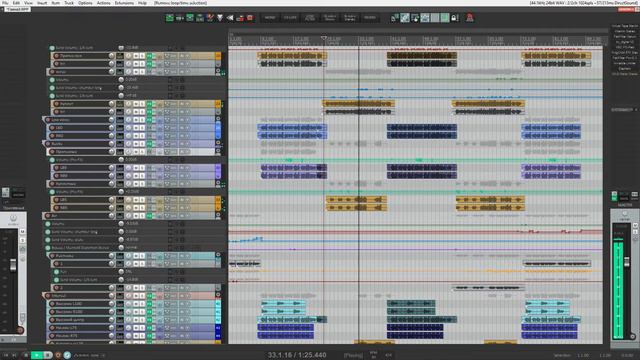Image resolution: width=640 pixels, height=360 pixels.
Task: Click the master volume fader in left mixer strip
Action: (13, 265)
